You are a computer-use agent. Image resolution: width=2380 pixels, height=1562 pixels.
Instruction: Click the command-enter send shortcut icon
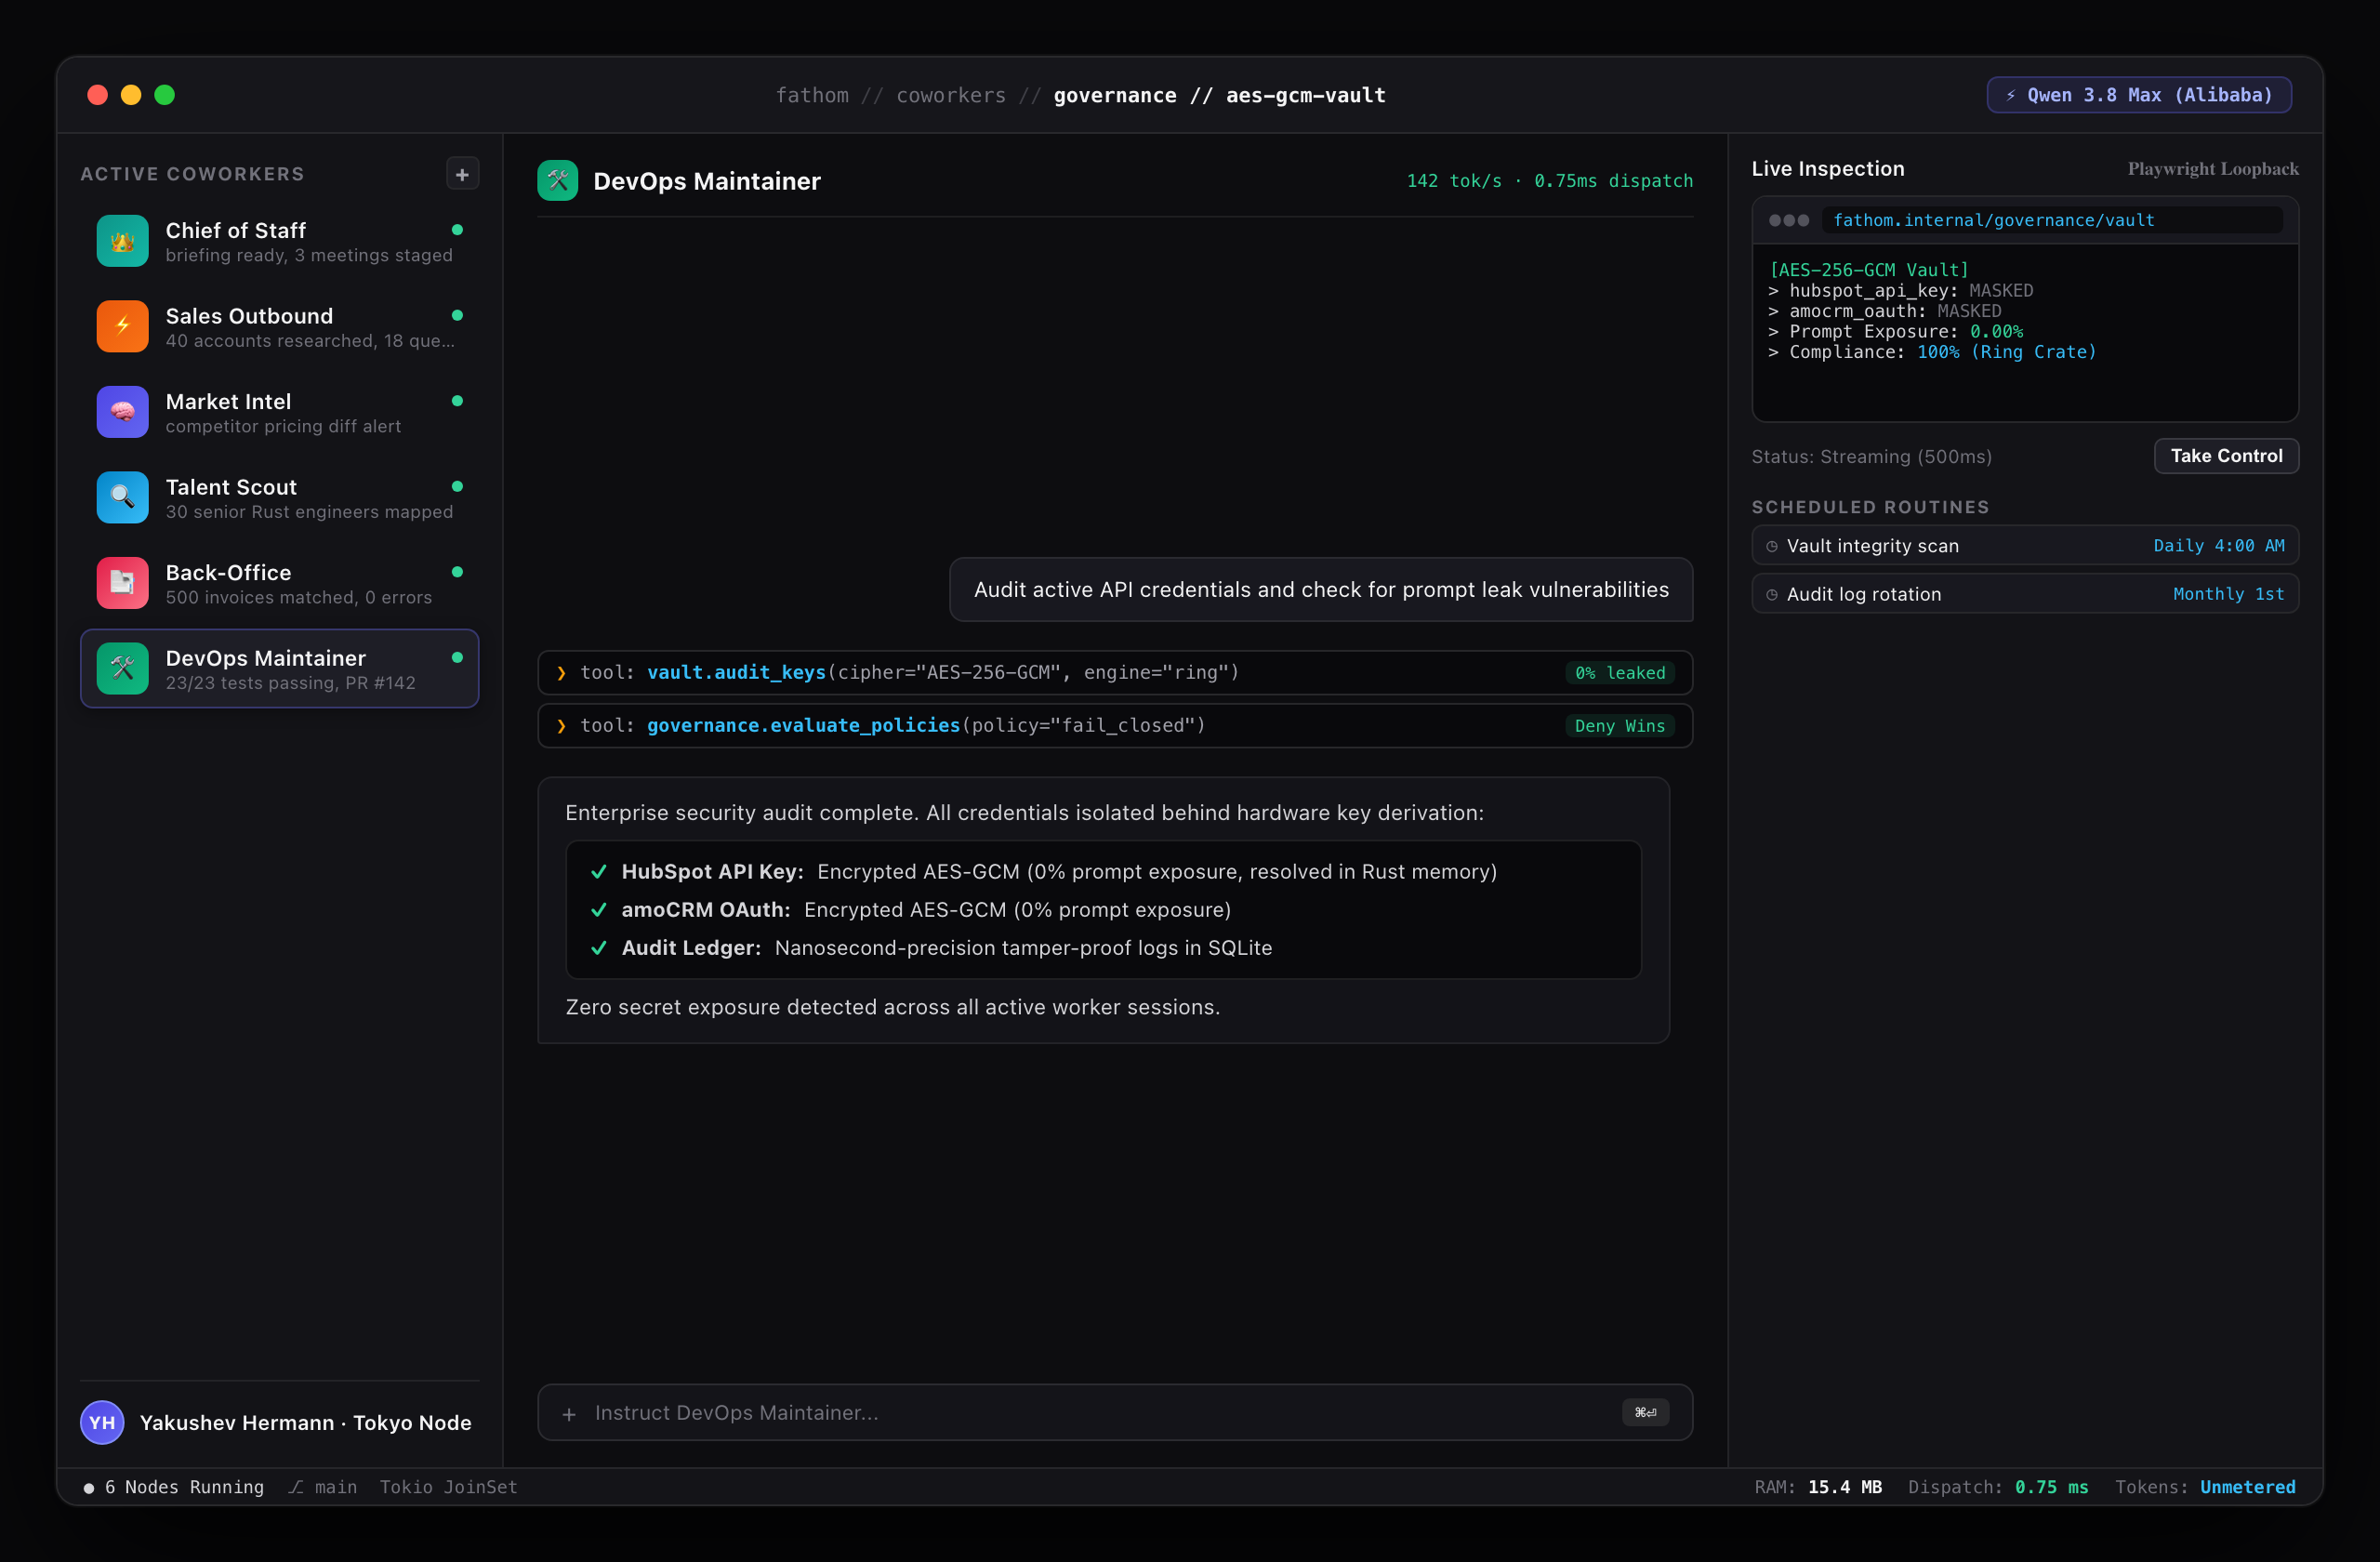click(x=1645, y=1413)
